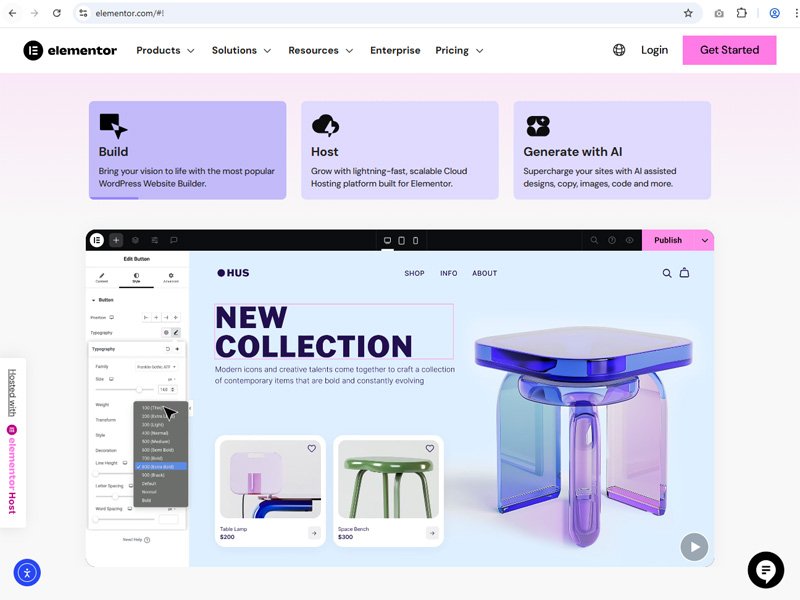Open the Pricing dropdown menu
This screenshot has width=800, height=600.
pyautogui.click(x=459, y=50)
